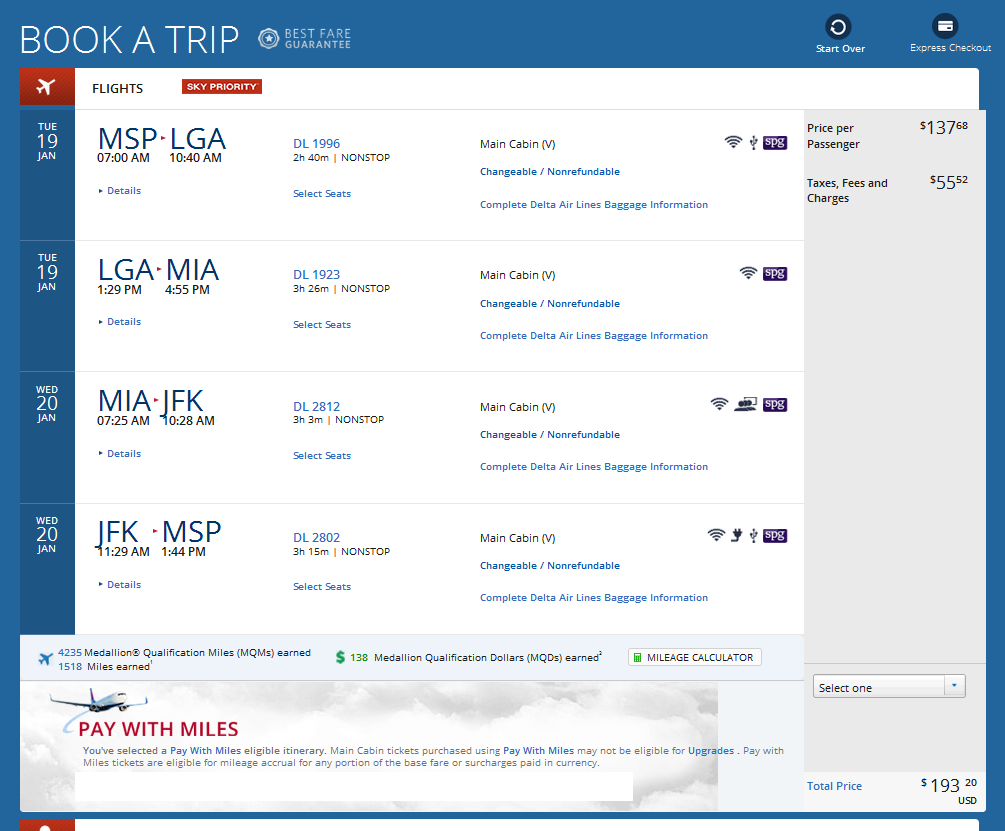Click USB icon on MSP-LGA flight

pyautogui.click(x=753, y=143)
